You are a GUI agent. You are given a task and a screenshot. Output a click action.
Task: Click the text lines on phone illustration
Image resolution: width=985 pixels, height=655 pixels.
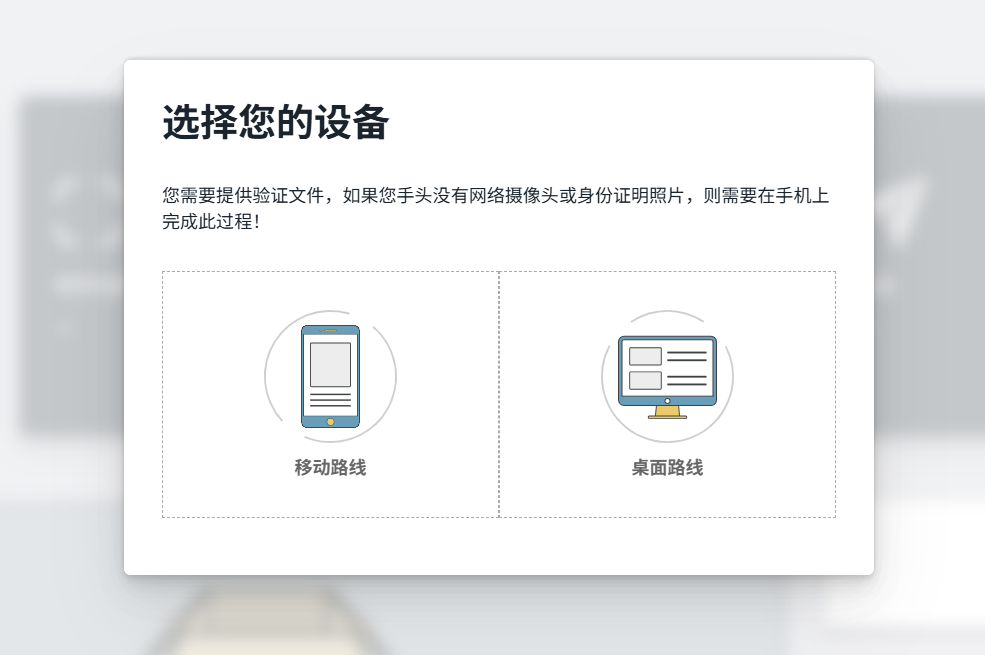330,399
